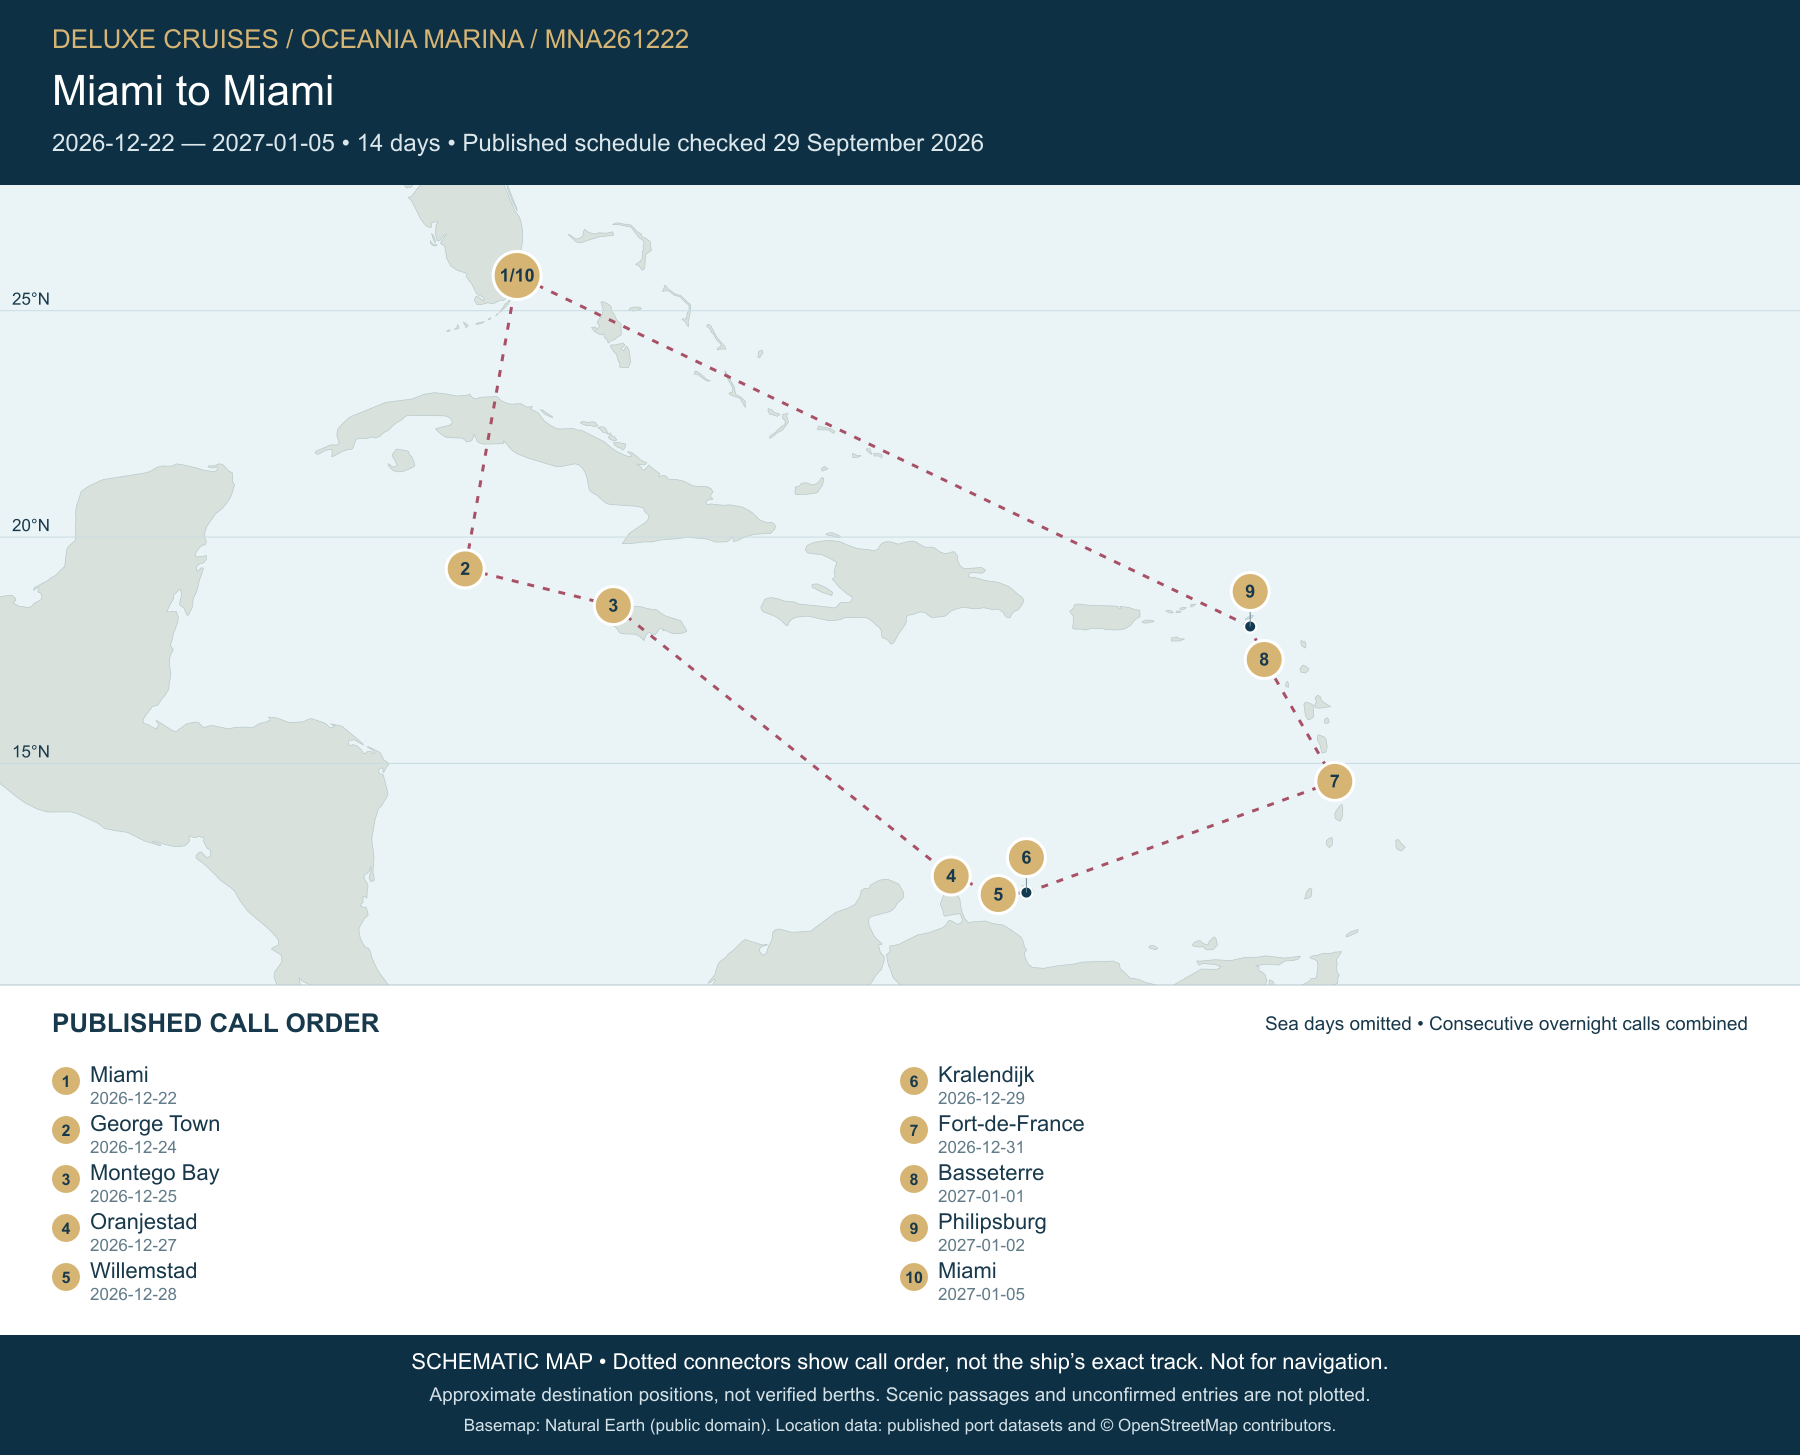This screenshot has width=1800, height=1455.
Task: Click the George Town port name
Action: [x=155, y=1123]
